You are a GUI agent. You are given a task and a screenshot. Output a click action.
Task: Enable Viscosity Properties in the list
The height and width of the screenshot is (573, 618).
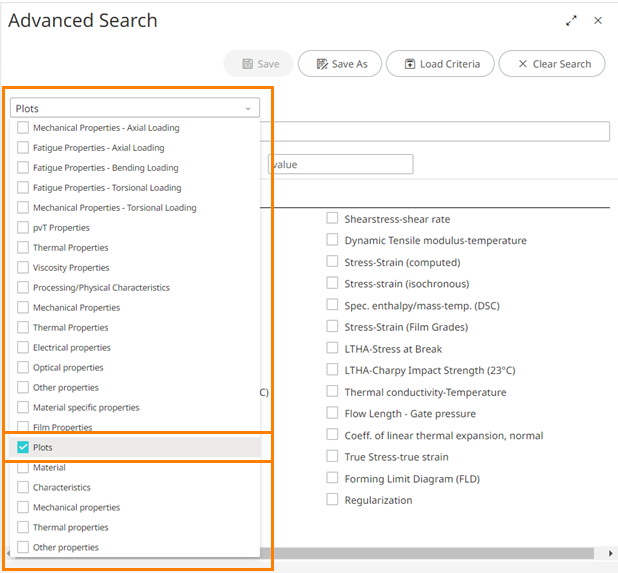pyautogui.click(x=23, y=268)
